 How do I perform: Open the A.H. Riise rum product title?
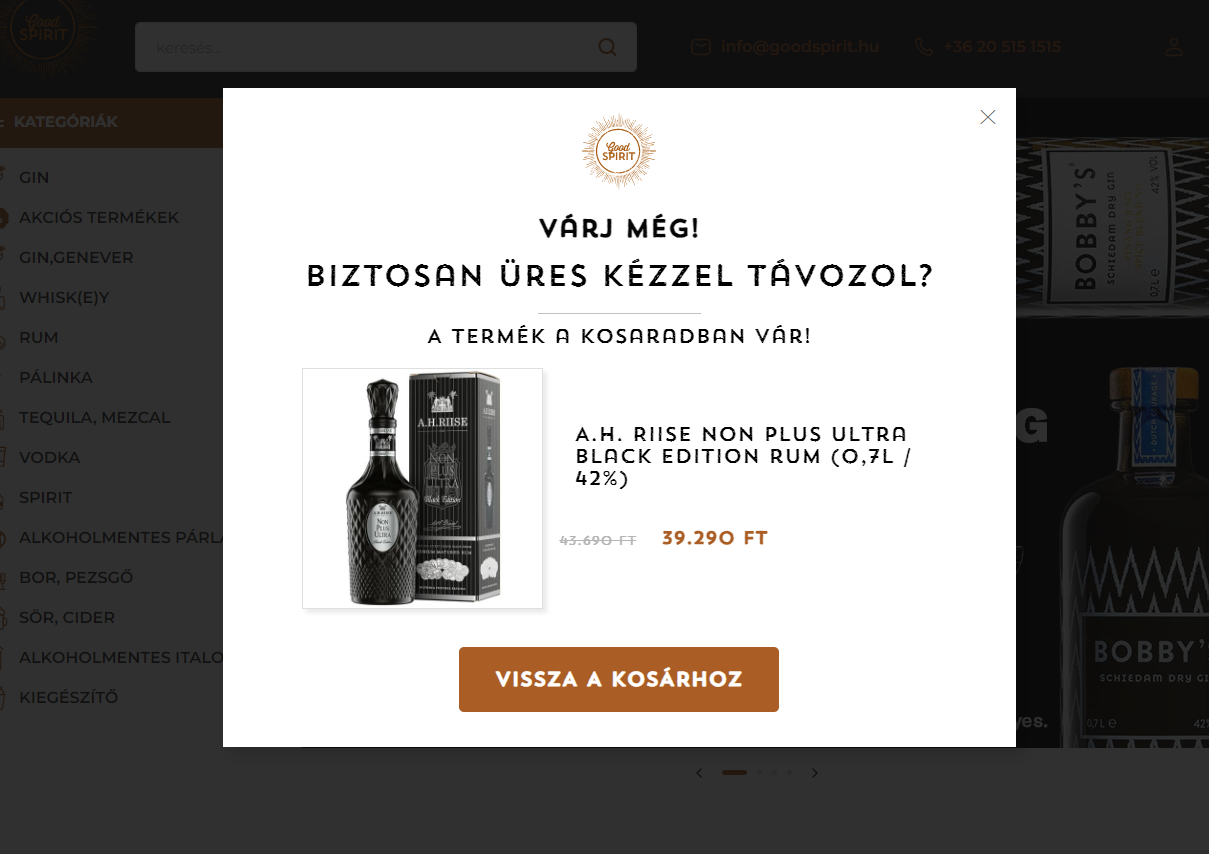point(742,456)
